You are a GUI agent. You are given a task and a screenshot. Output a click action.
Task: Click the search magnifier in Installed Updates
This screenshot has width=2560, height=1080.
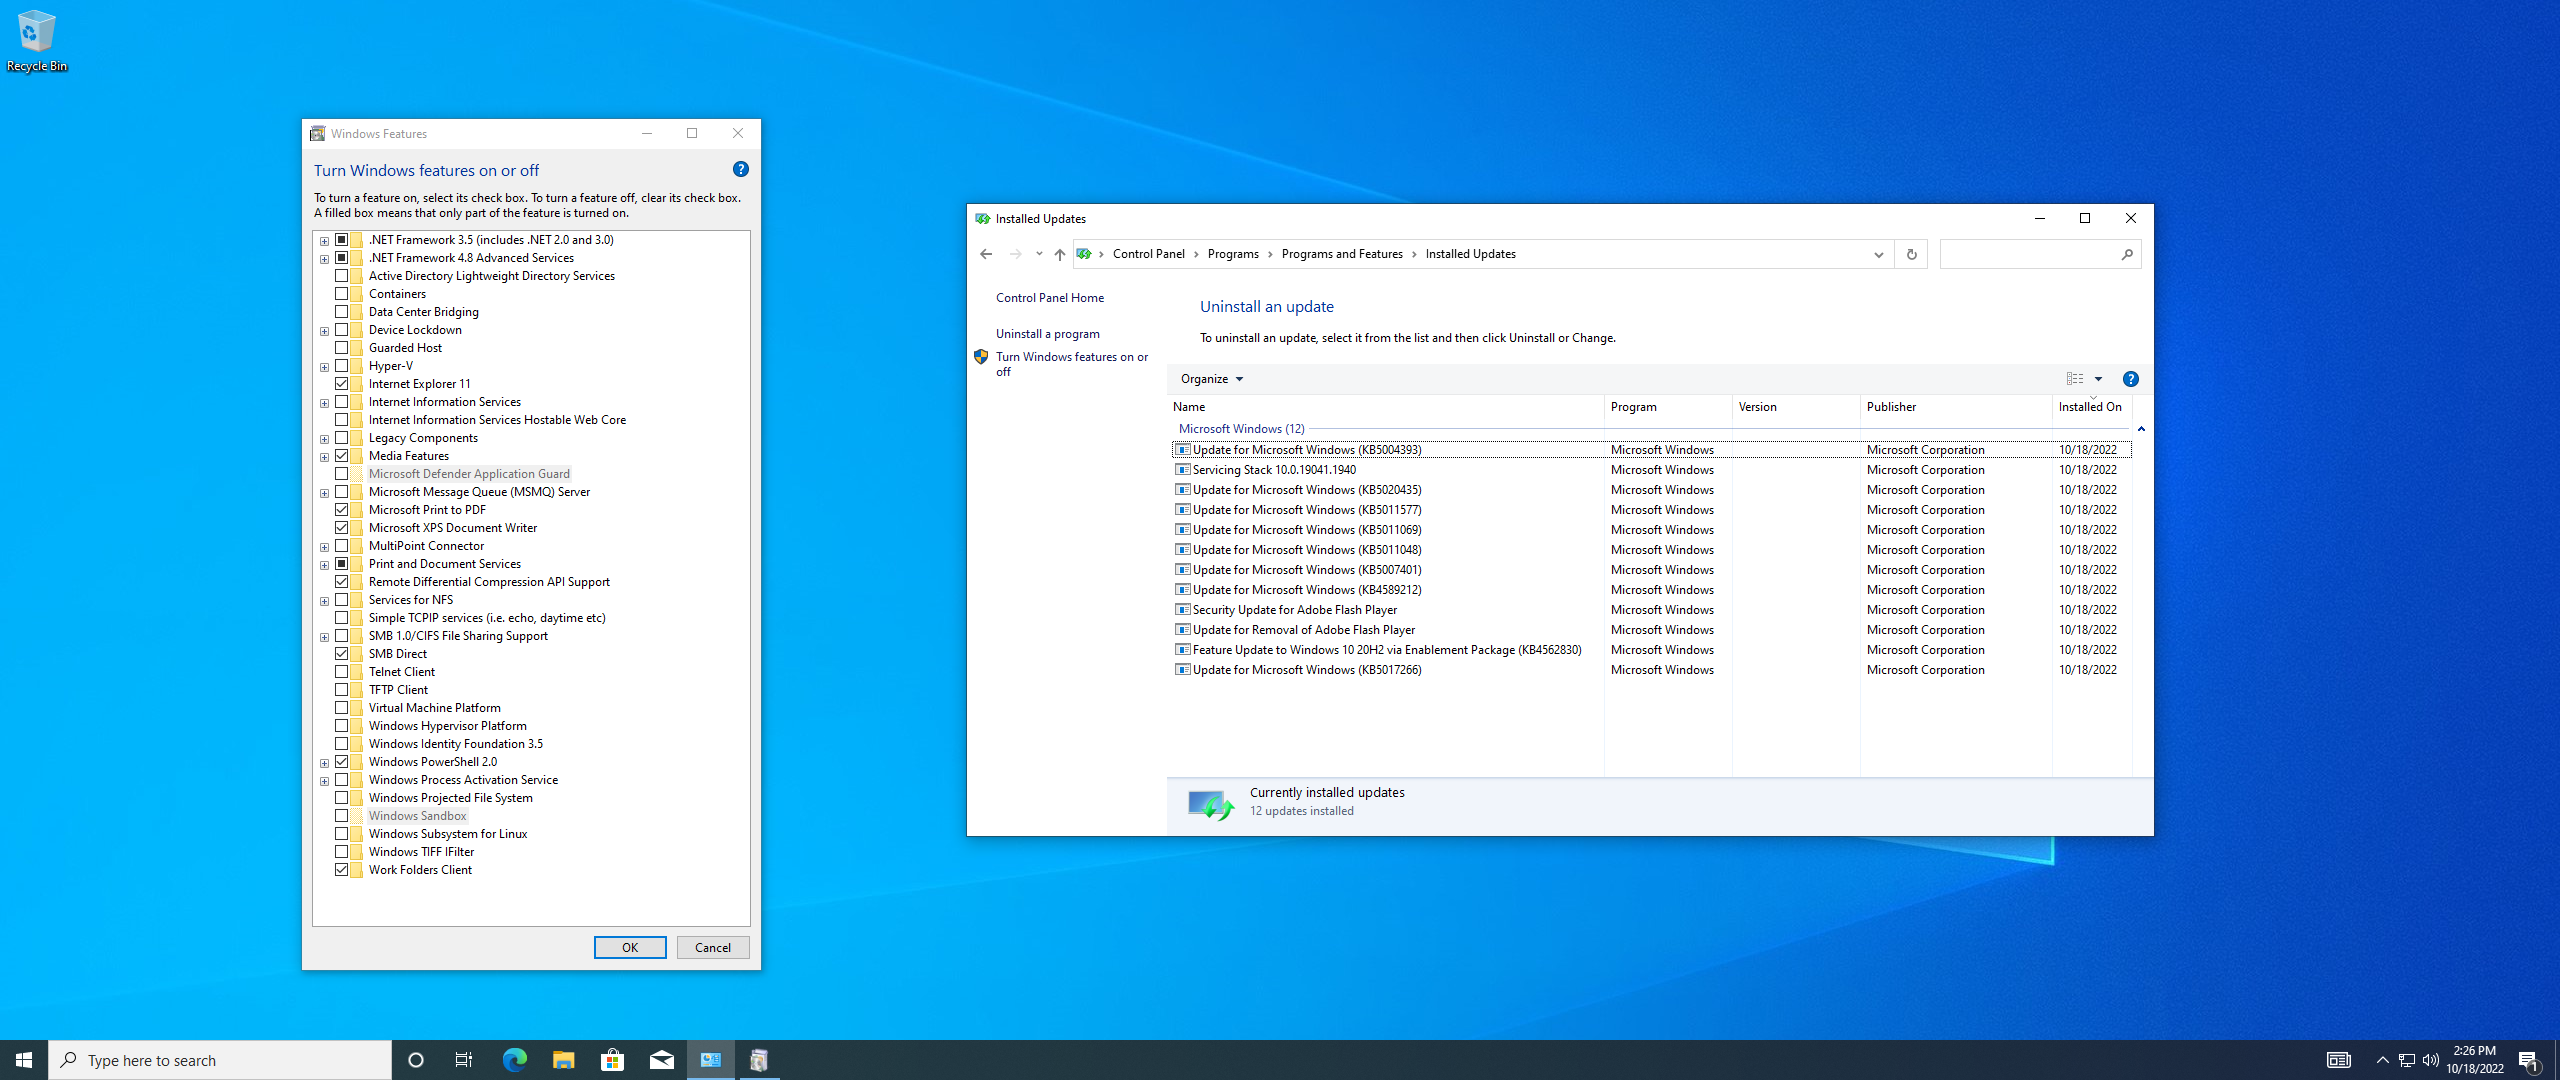coord(2126,254)
